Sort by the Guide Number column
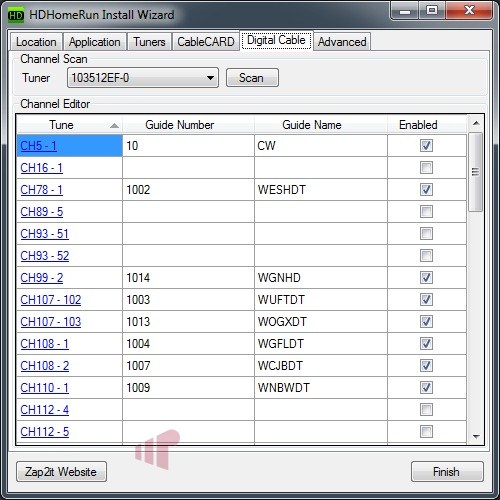Image resolution: width=500 pixels, height=500 pixels. click(188, 125)
